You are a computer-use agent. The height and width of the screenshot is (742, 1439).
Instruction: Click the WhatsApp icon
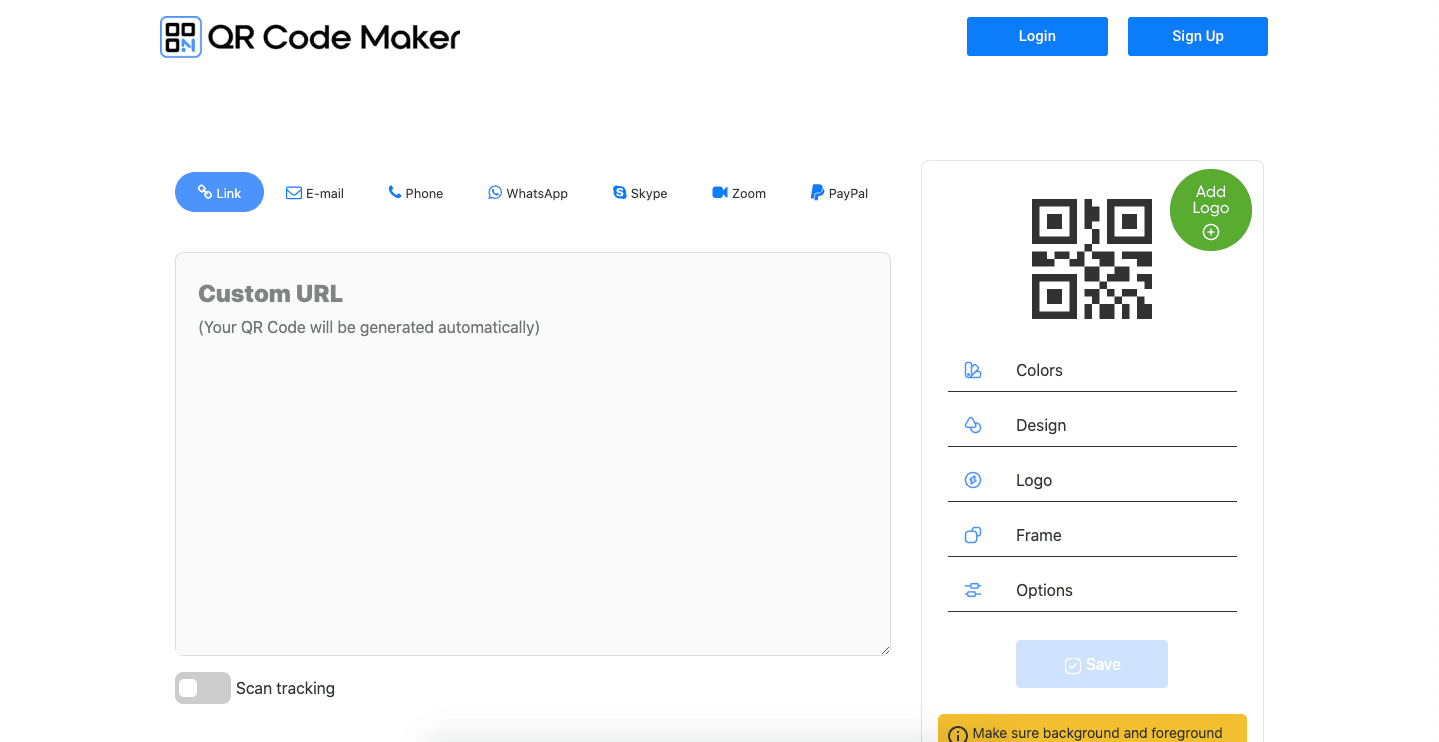pyautogui.click(x=494, y=192)
